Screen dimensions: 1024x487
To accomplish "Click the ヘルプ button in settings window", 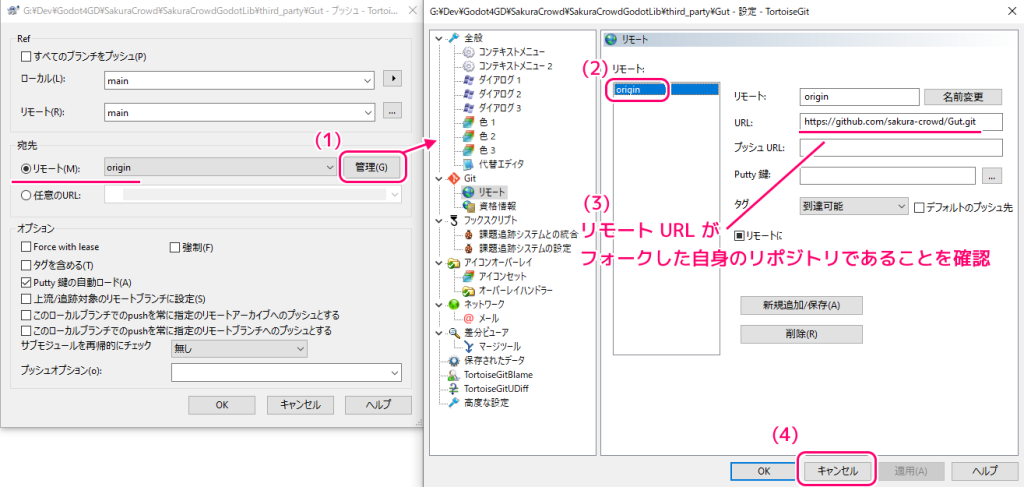I will point(985,471).
